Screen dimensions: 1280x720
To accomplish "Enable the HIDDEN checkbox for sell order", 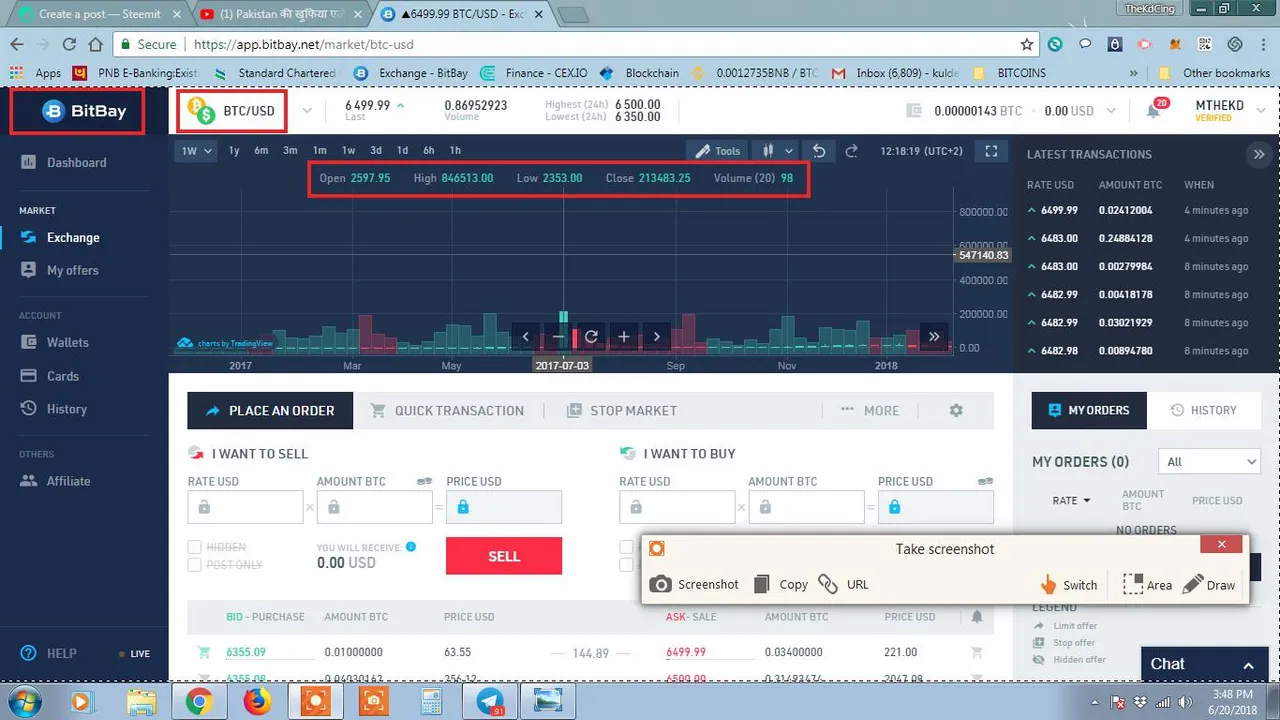I will (195, 548).
